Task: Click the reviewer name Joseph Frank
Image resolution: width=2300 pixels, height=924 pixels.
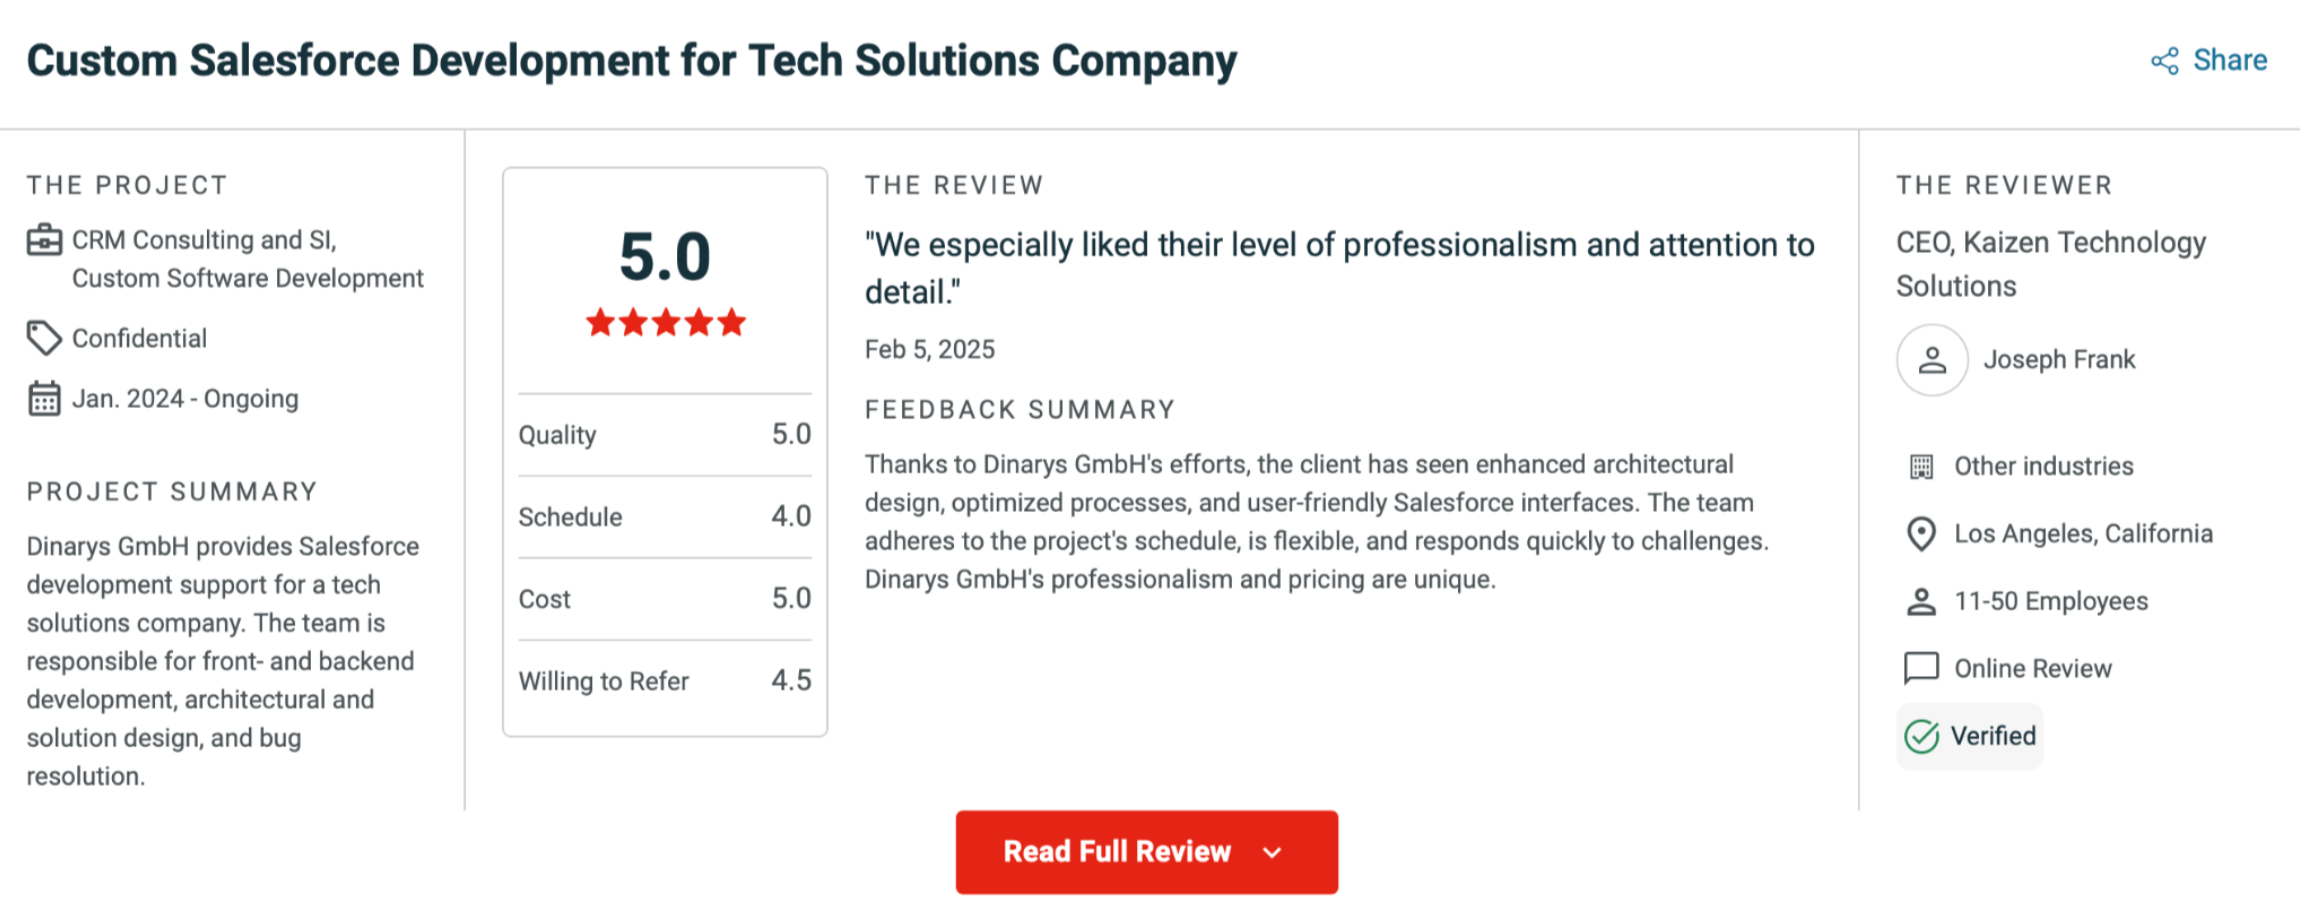Action: click(2059, 360)
